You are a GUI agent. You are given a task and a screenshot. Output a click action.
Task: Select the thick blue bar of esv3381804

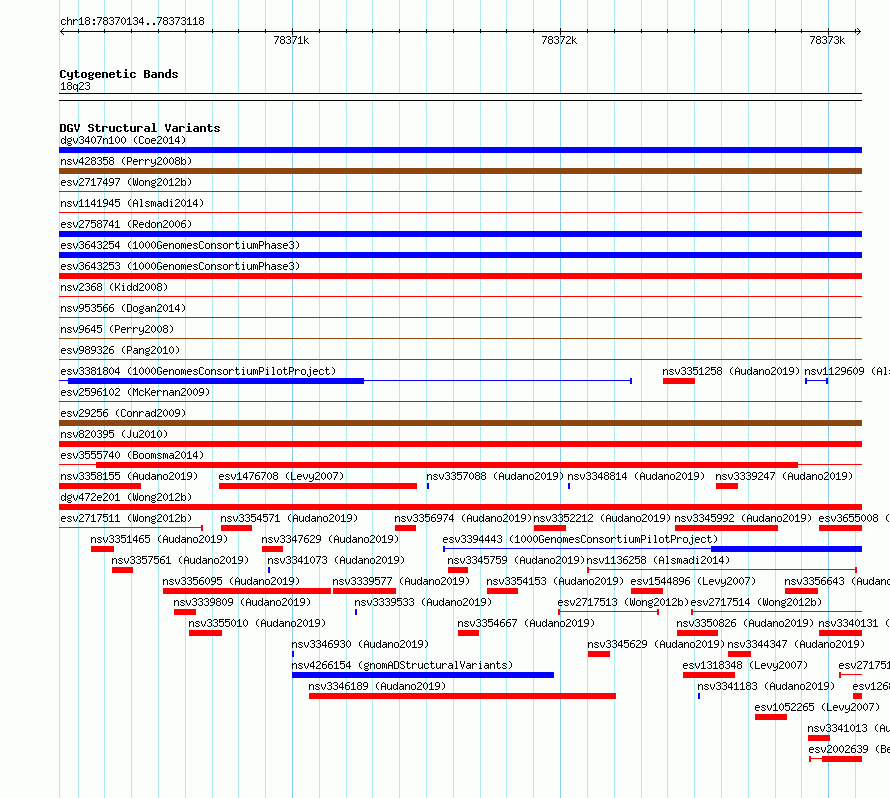216,381
